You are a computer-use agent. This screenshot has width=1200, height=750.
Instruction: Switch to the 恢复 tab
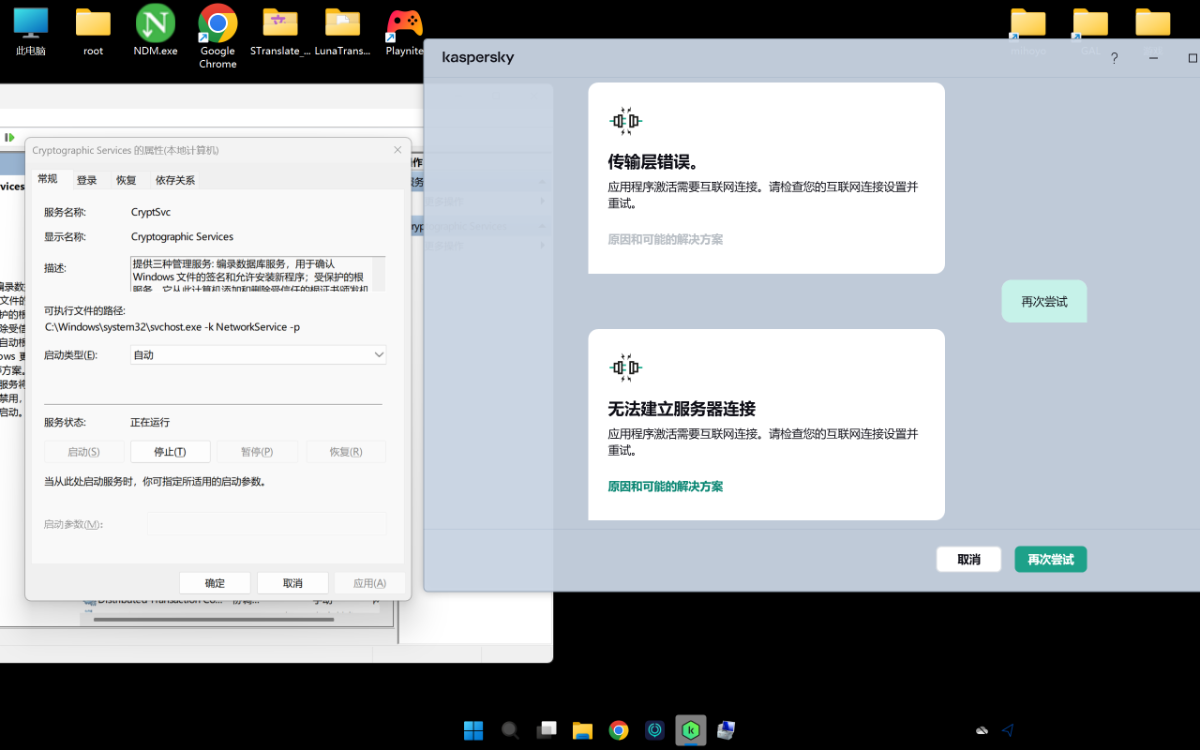[126, 180]
